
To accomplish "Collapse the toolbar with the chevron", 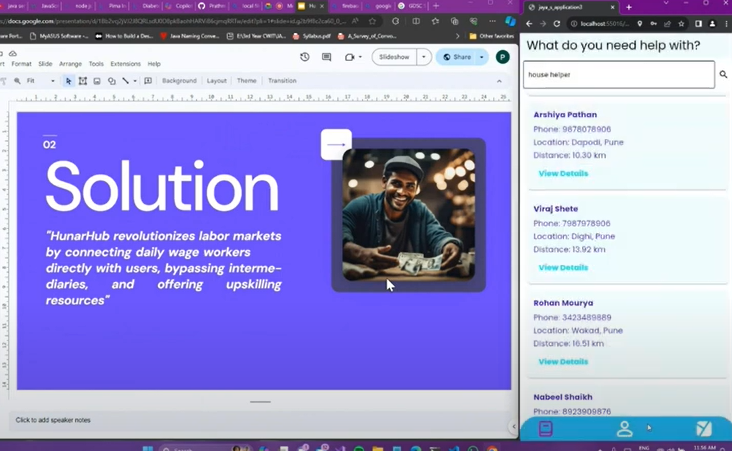I will pos(499,81).
